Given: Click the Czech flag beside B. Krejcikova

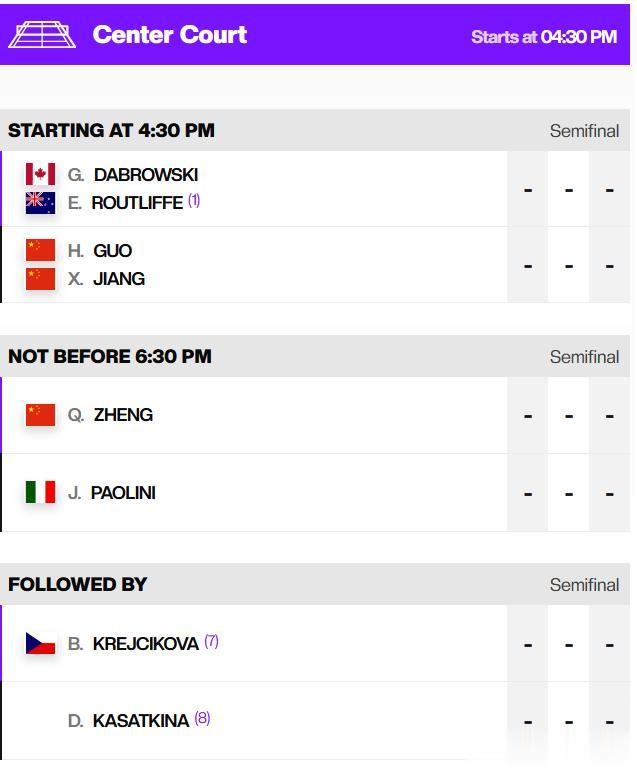Looking at the screenshot, I should point(40,643).
